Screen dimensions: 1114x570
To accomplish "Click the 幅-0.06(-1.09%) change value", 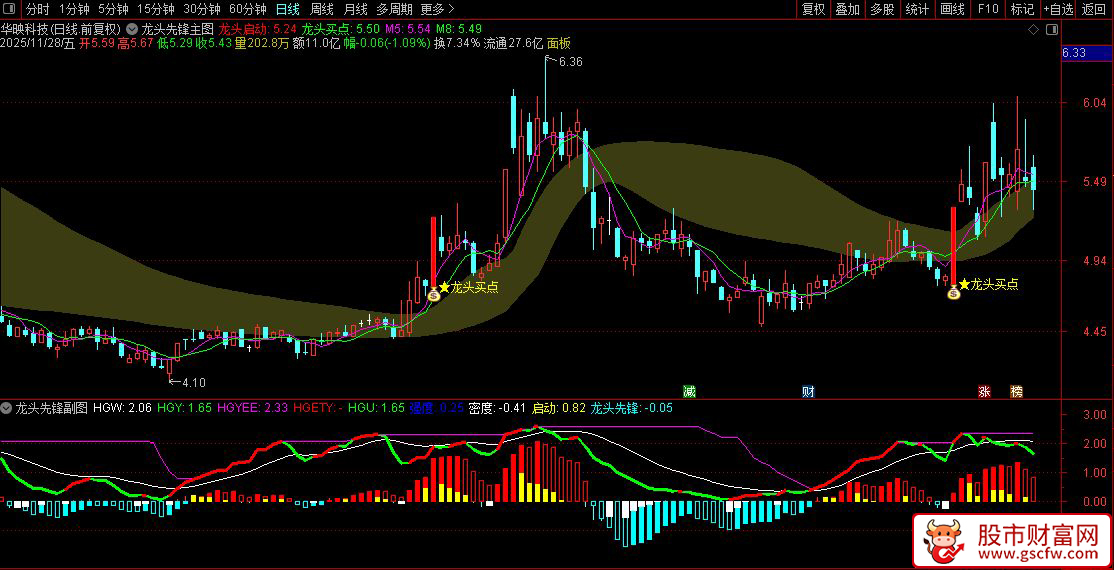I will (x=387, y=43).
